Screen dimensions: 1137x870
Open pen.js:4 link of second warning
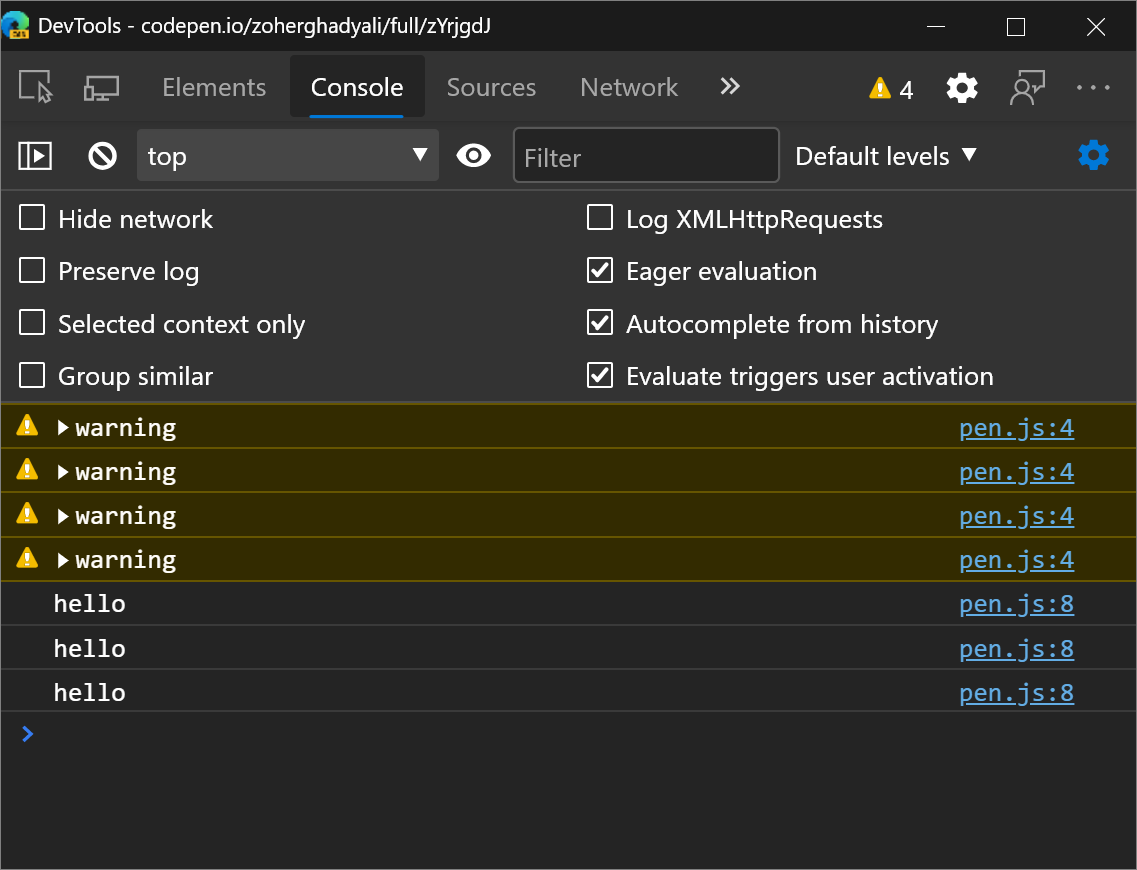click(x=1017, y=472)
